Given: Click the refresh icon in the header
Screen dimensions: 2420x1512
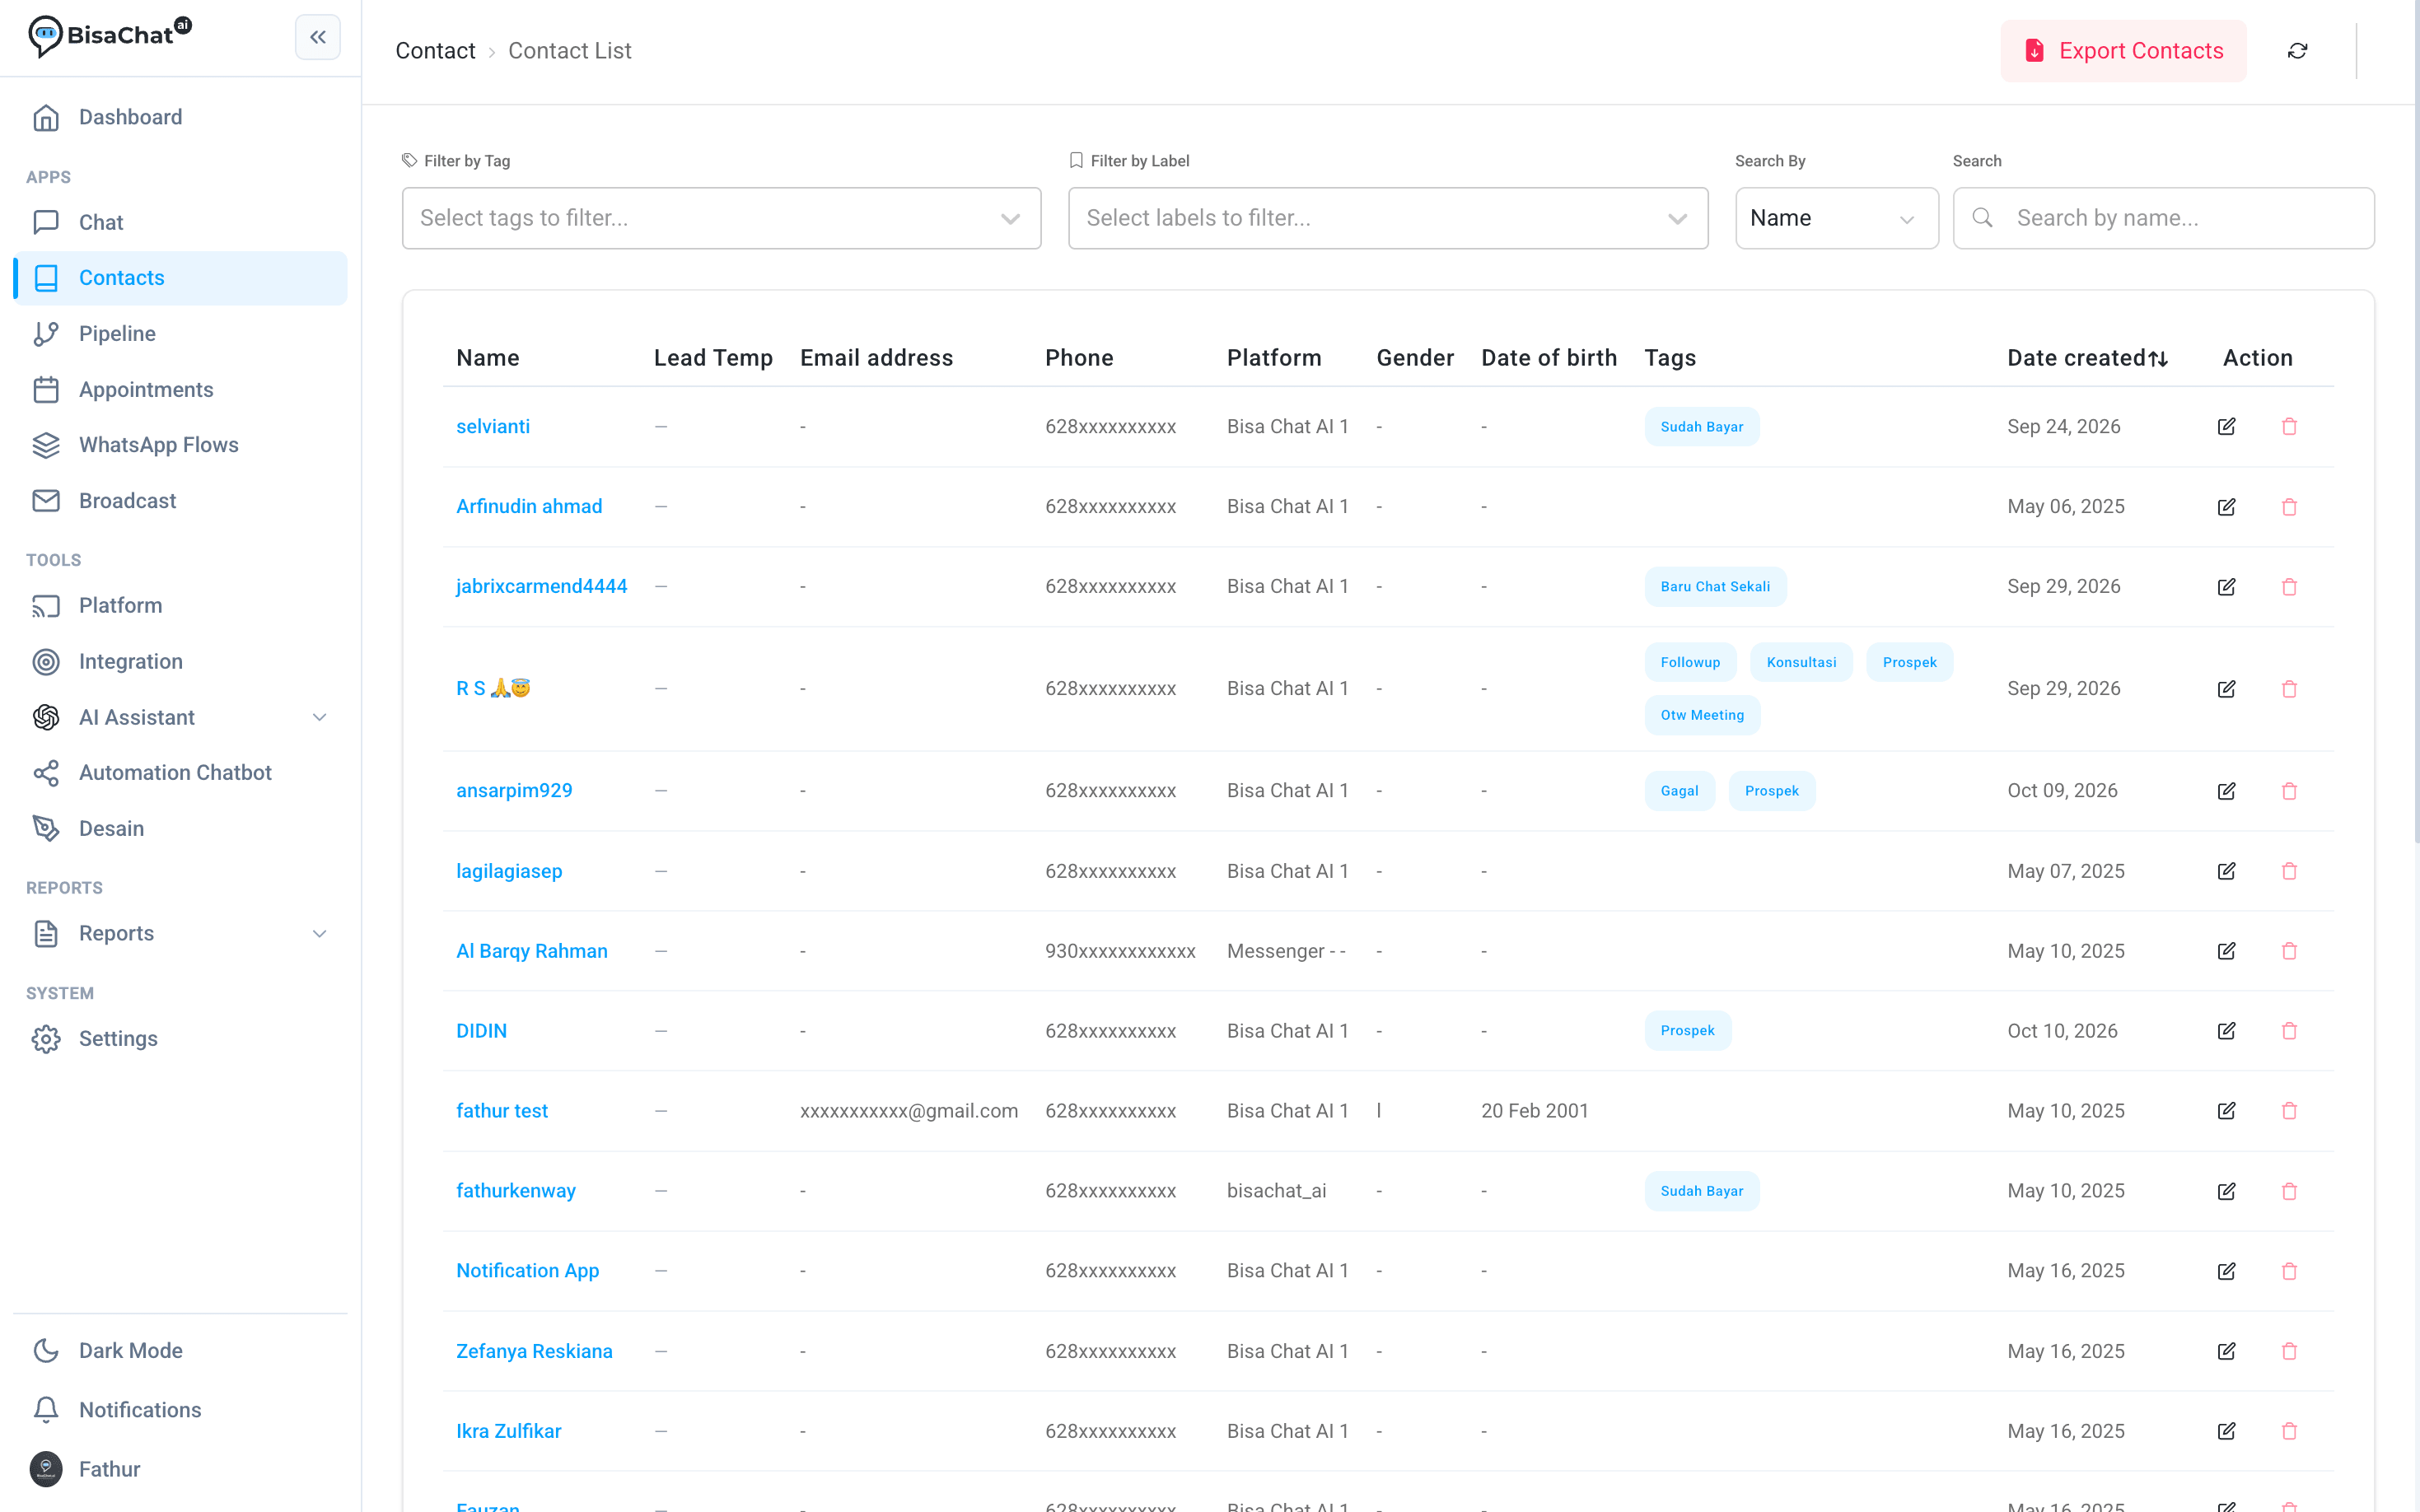Looking at the screenshot, I should tap(2297, 51).
